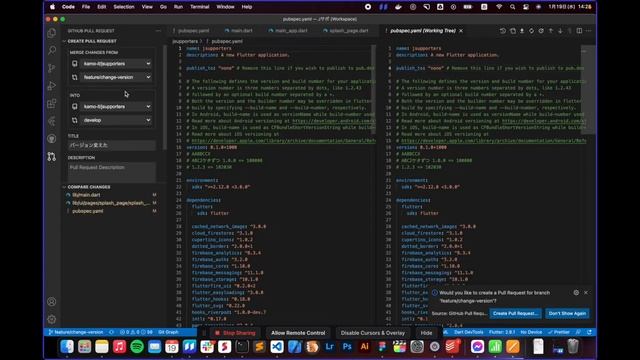This screenshot has width=640, height=360.
Task: Open the more actions of GitHub Pull Request panel
Action: coord(158,31)
